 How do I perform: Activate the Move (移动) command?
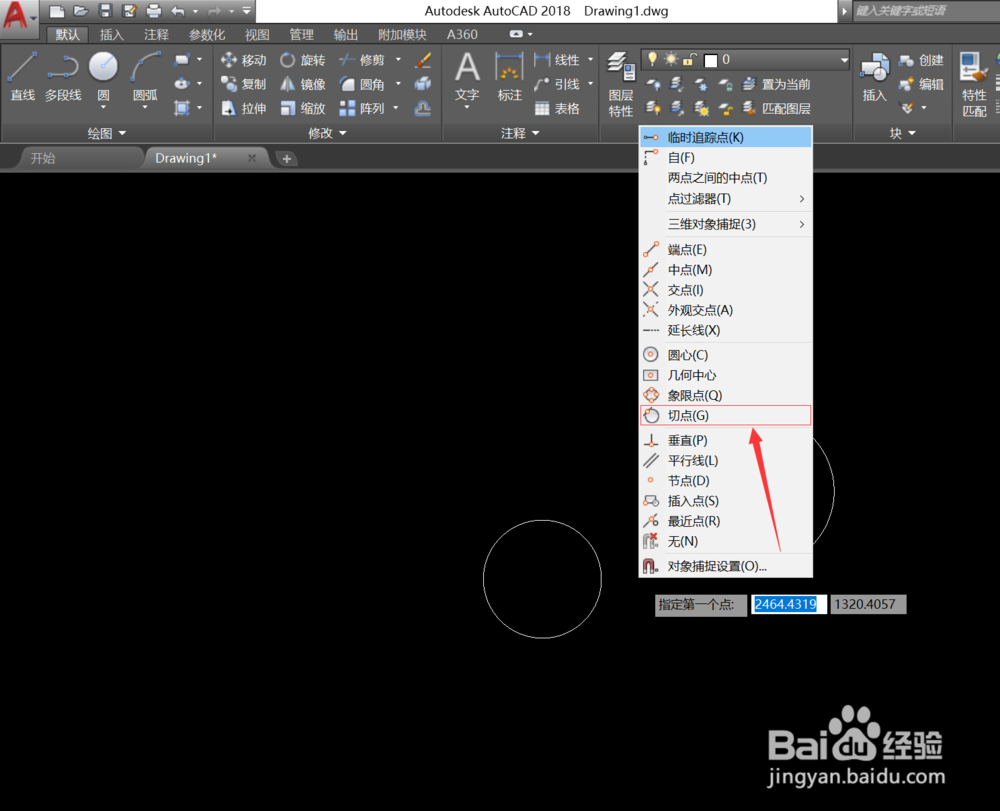(x=244, y=60)
